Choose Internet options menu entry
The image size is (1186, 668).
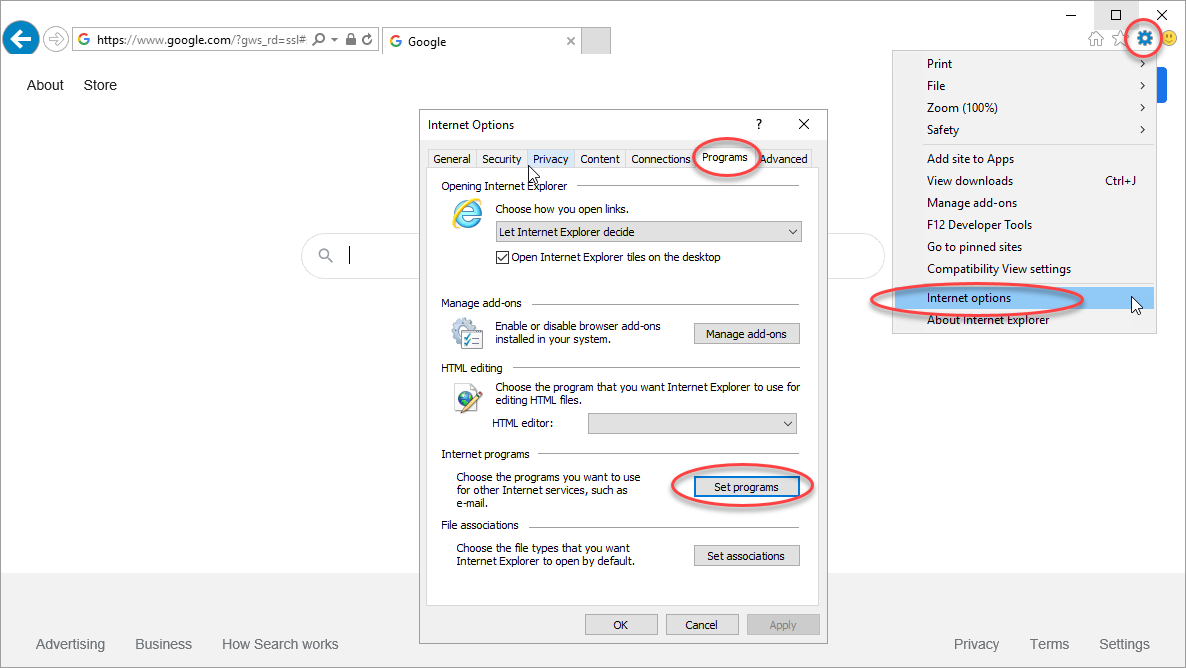click(x=1024, y=298)
